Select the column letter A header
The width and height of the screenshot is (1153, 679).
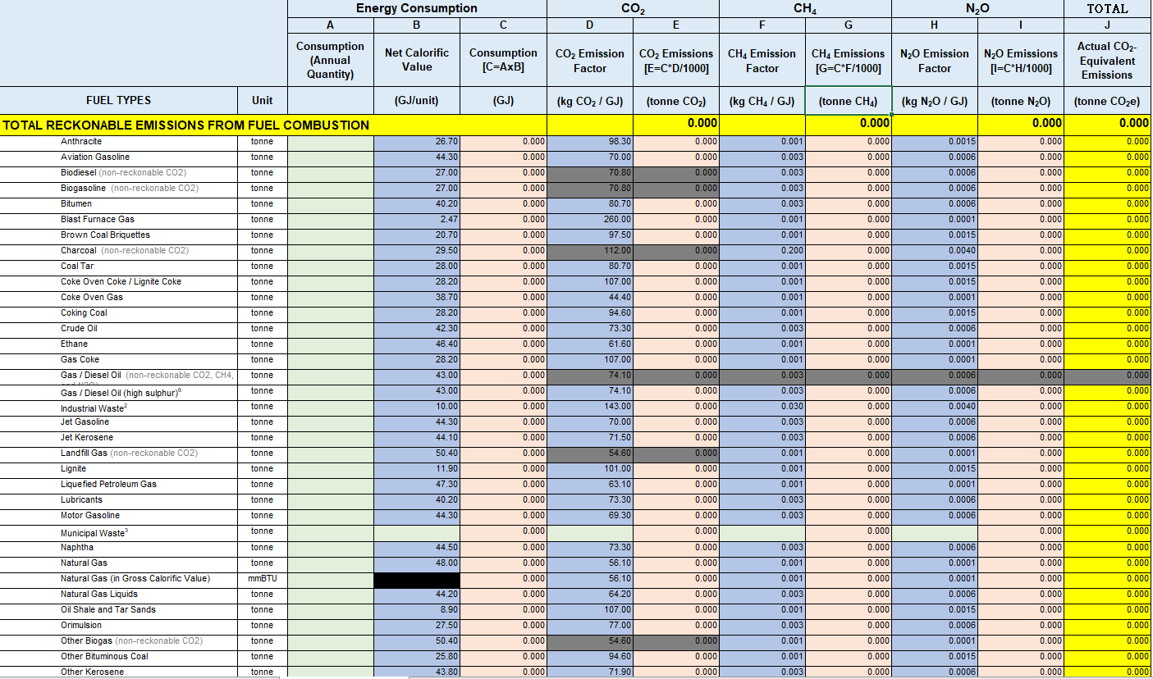330,25
